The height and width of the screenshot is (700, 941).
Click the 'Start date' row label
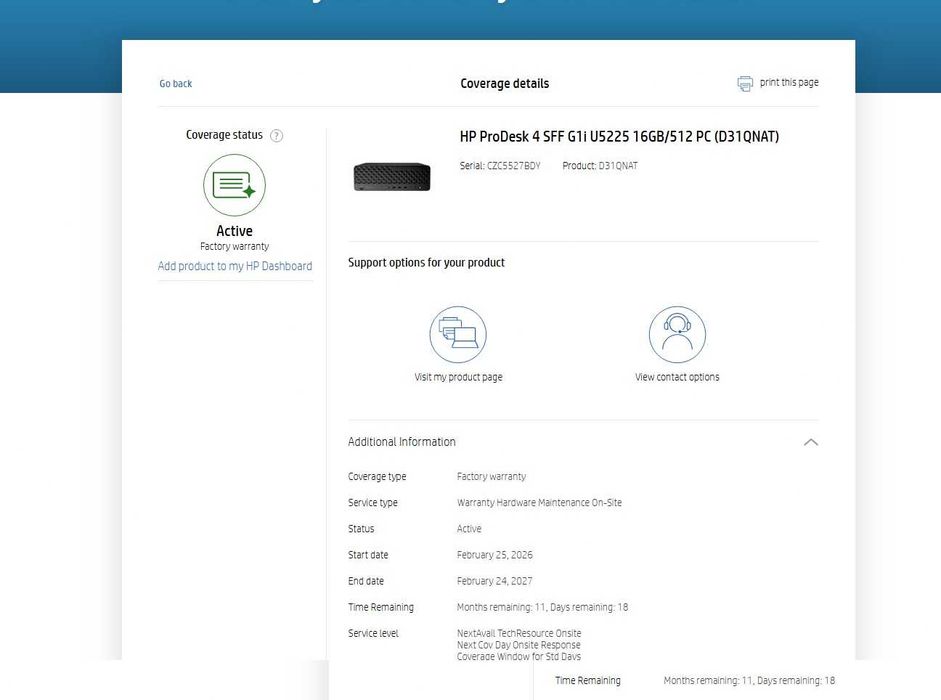click(x=368, y=555)
